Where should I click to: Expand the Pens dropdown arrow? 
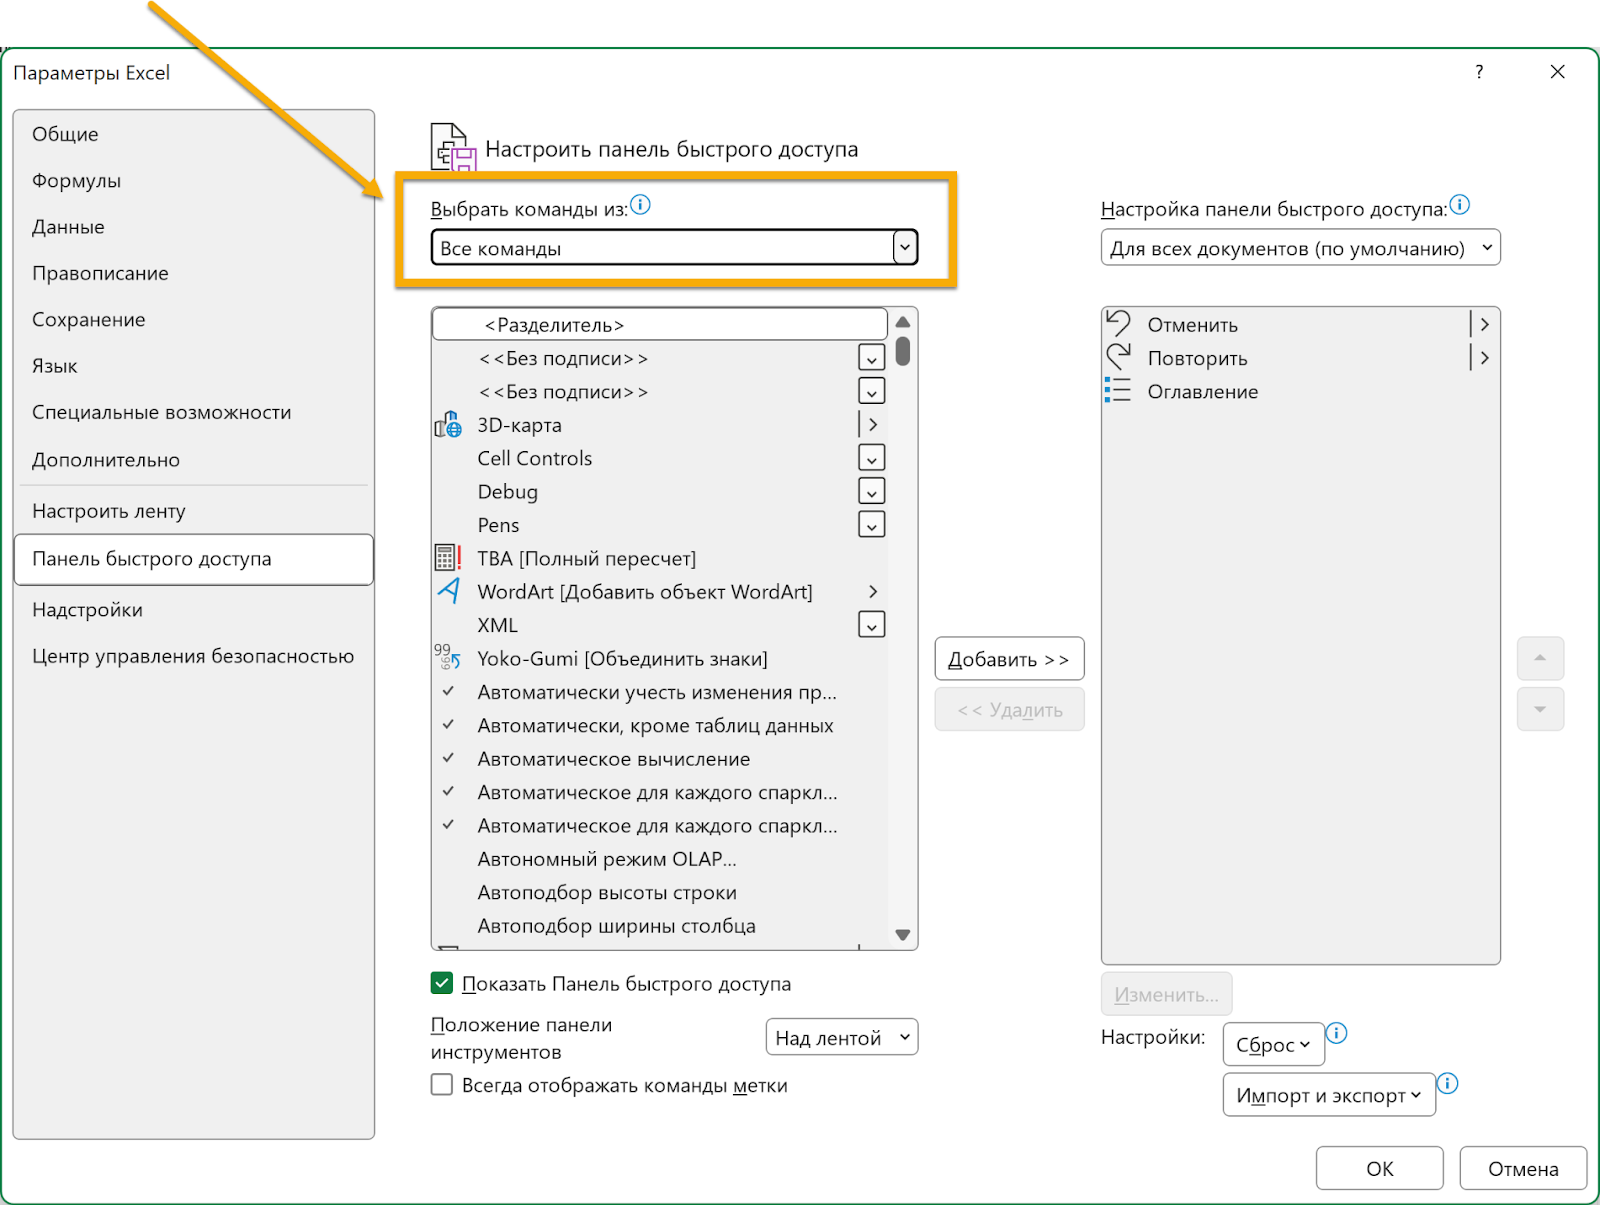(872, 524)
